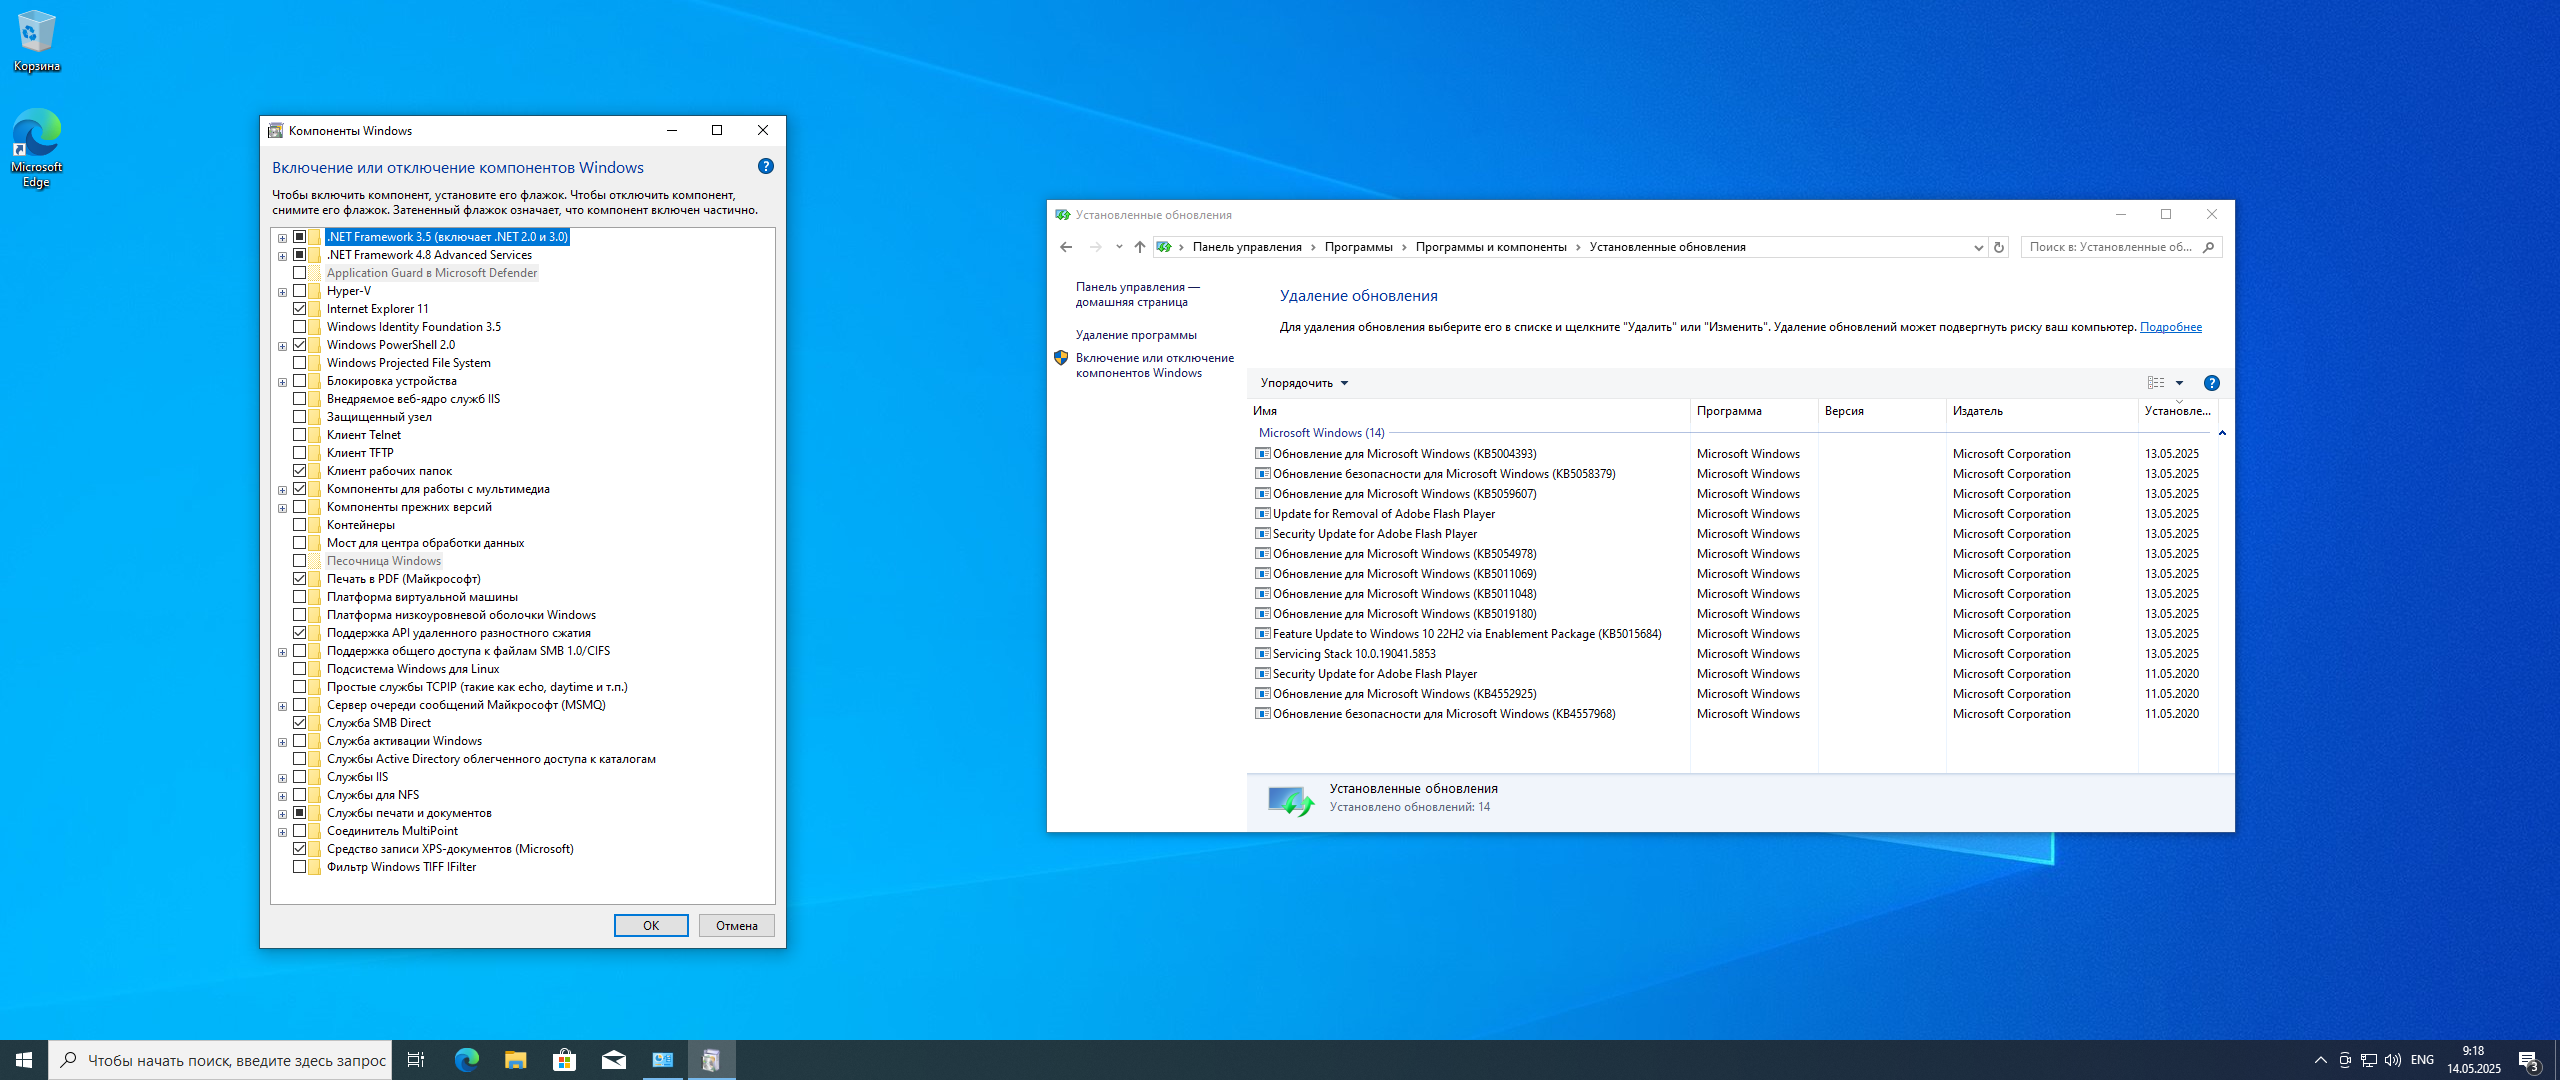Toggle Windows PowerShell 2.0 checkbox

click(299, 345)
